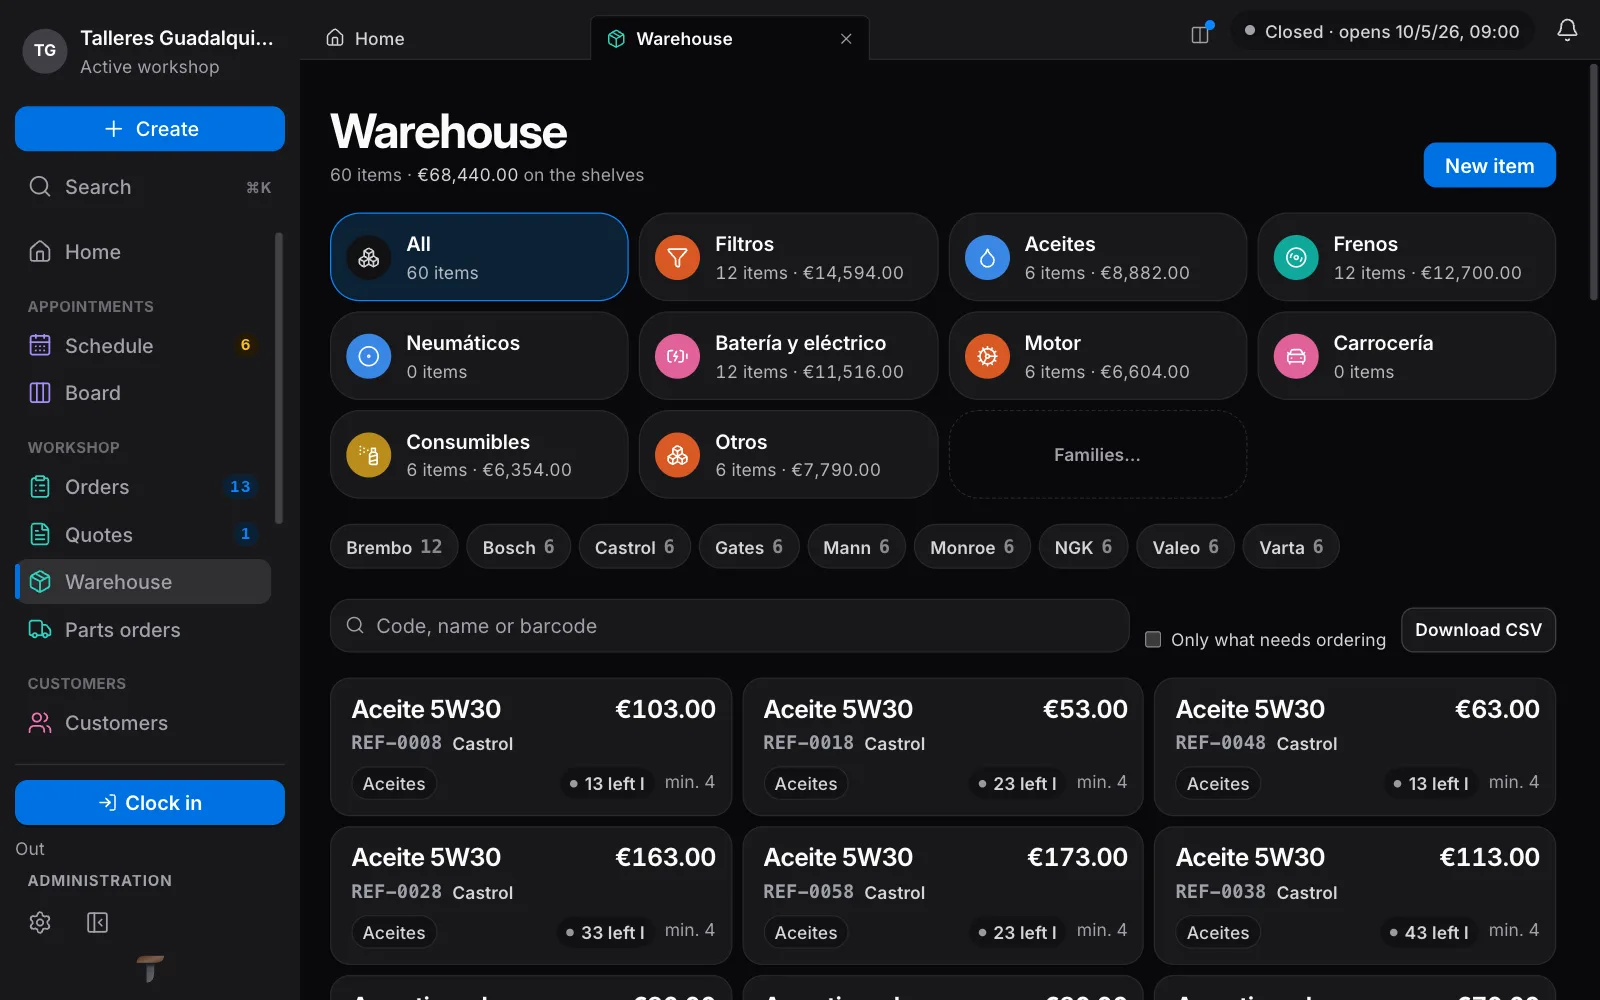Click the Motor engine icon

987,357
